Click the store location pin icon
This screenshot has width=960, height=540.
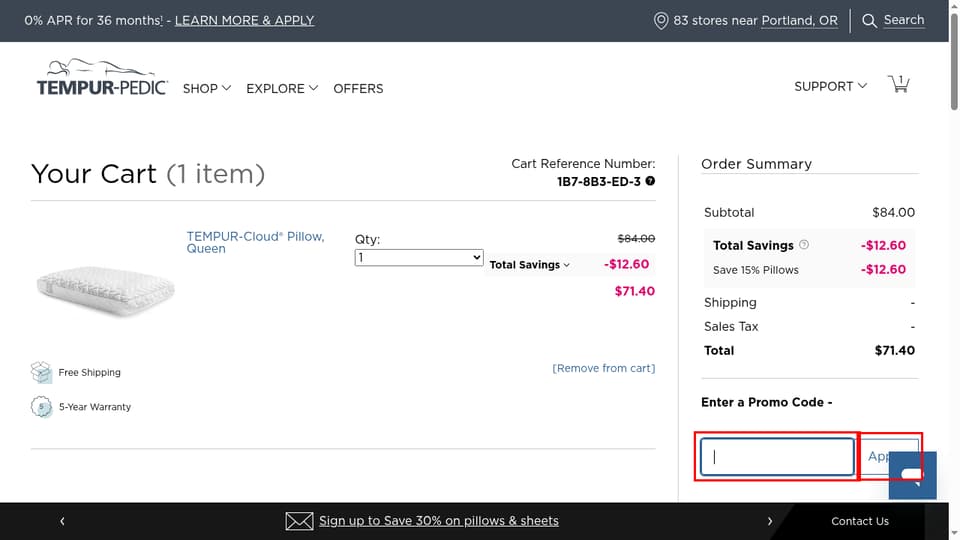[x=661, y=21]
